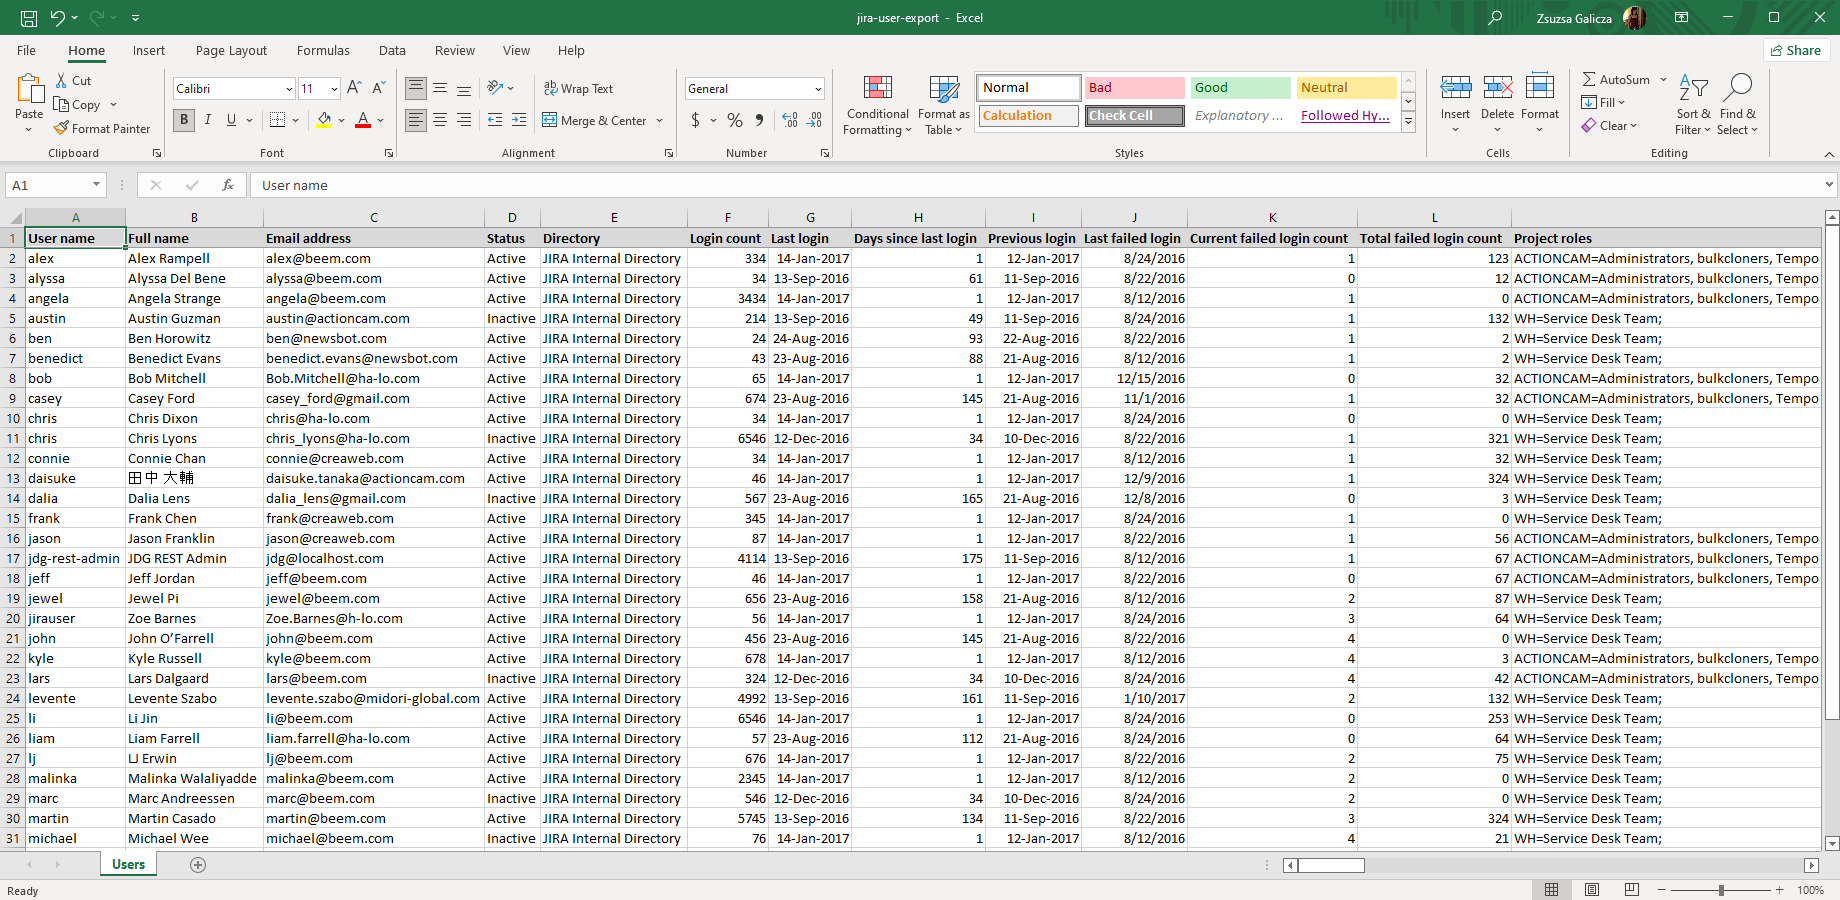Image resolution: width=1840 pixels, height=900 pixels.
Task: Expand the General number format dropdown
Action: (x=818, y=89)
